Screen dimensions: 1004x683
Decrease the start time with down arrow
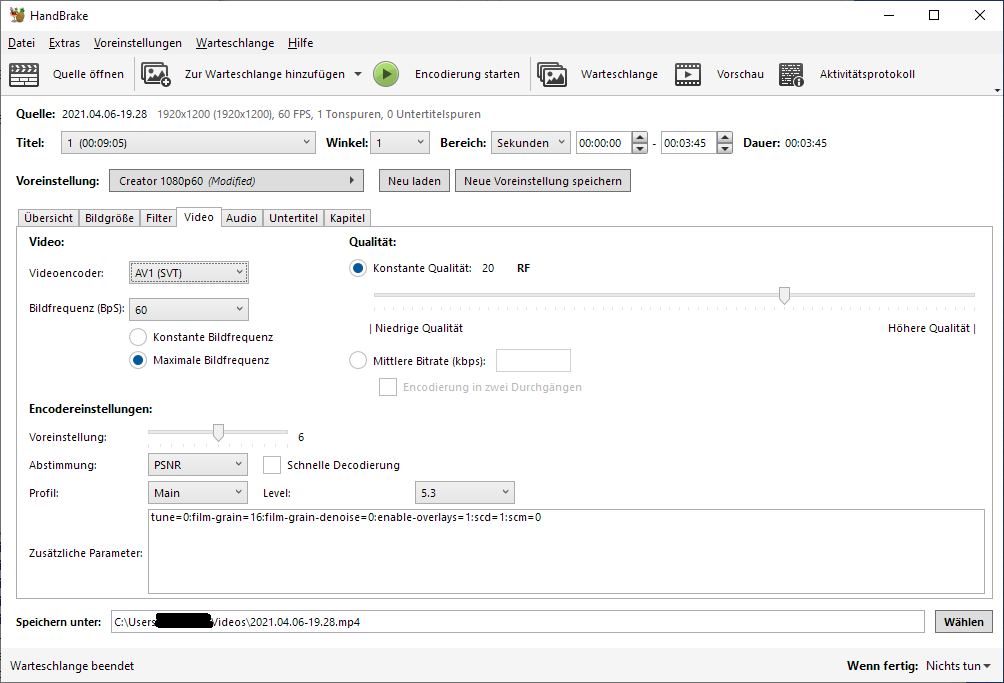(640, 149)
